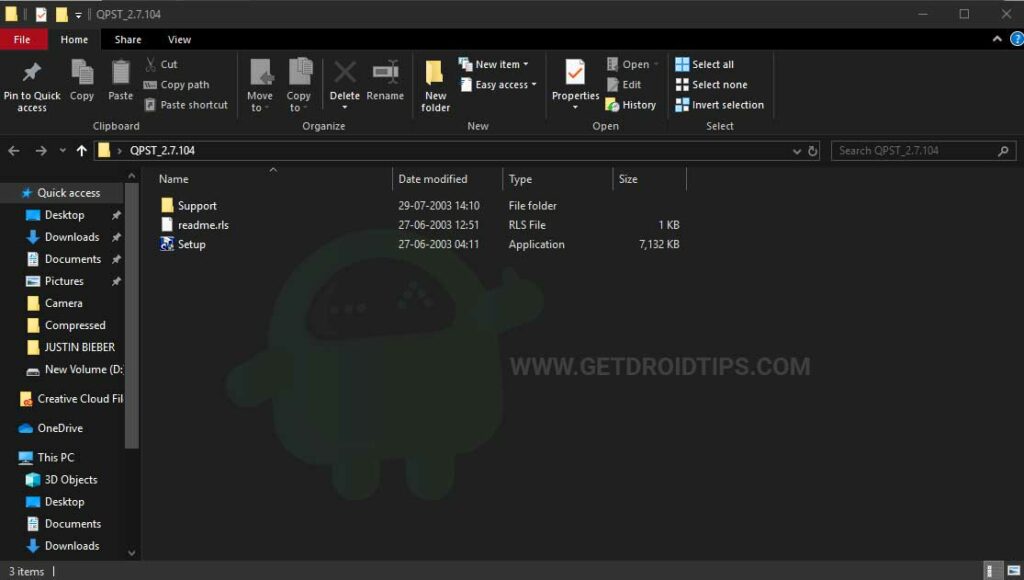Screen dimensions: 1024x580
Task: Go back with the back arrow
Action: tap(14, 151)
